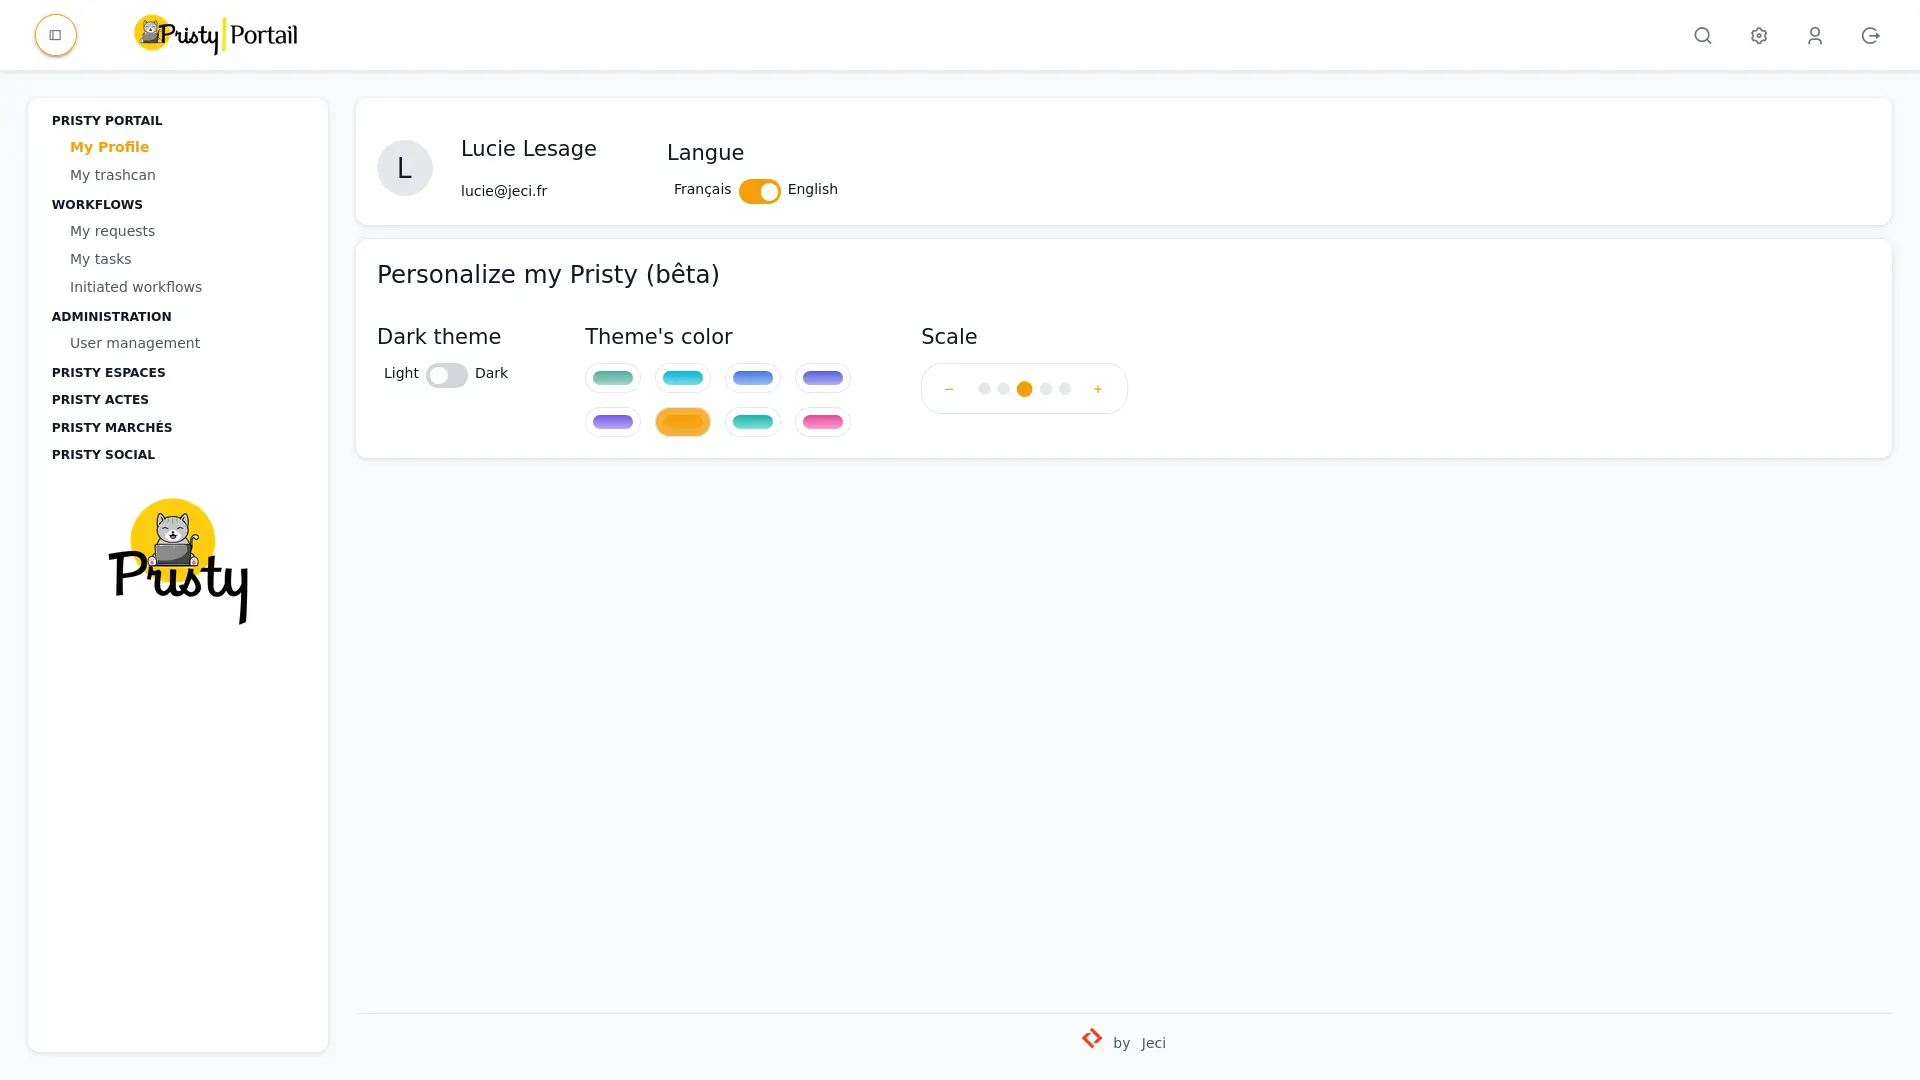1920x1080 pixels.
Task: Select the fourth scale dot
Action: coord(1045,389)
